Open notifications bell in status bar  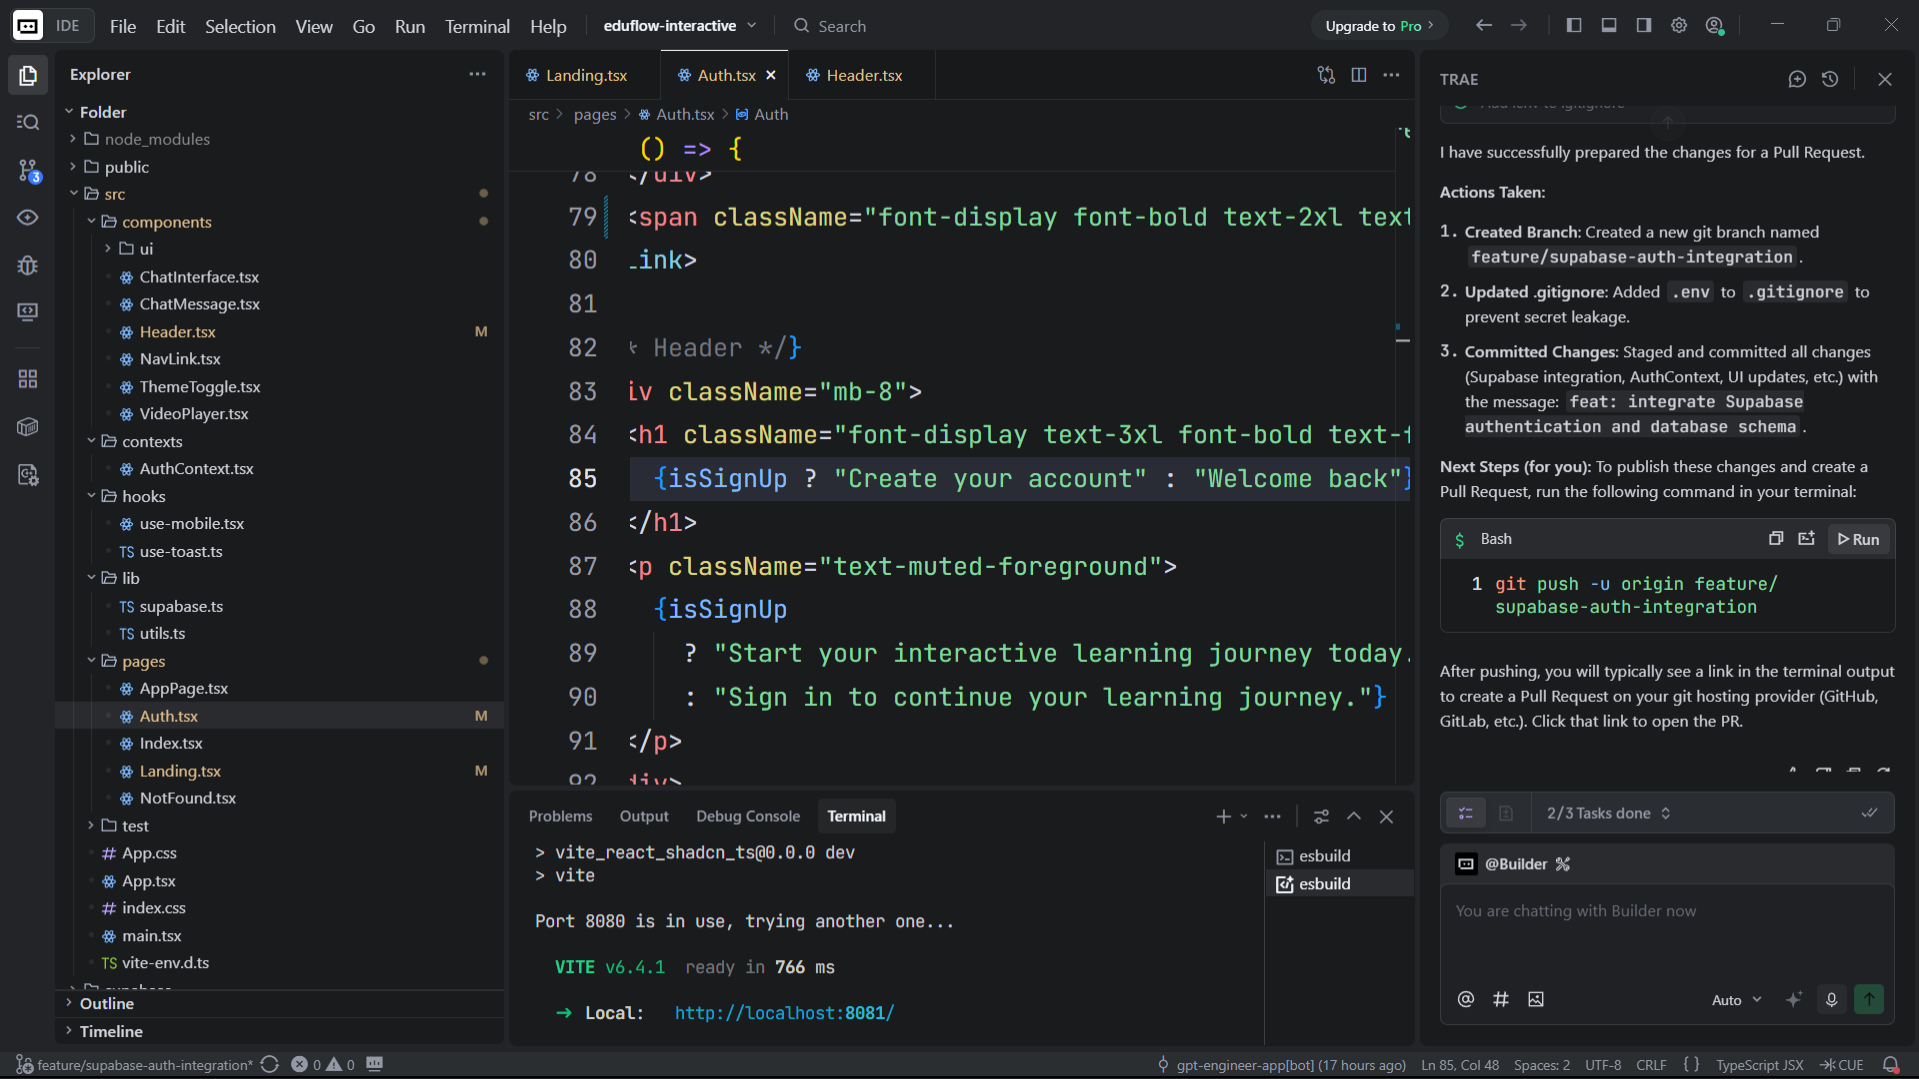coord(1891,1065)
